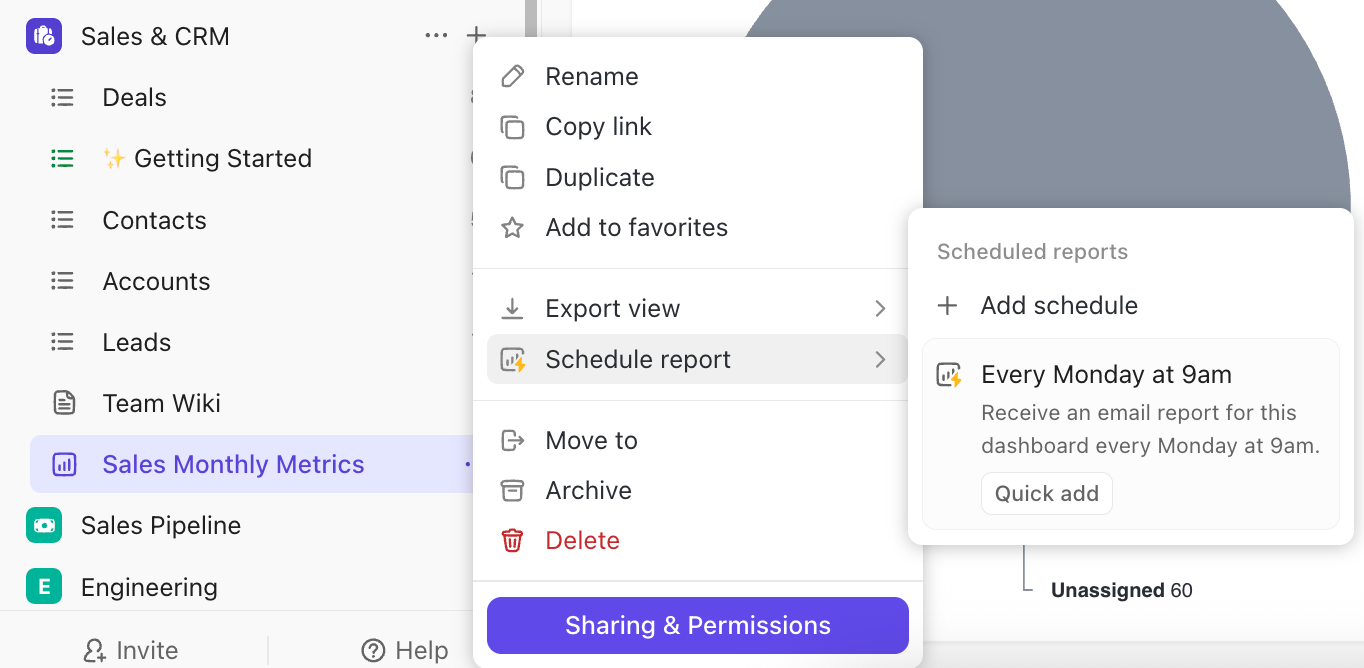This screenshot has width=1364, height=668.
Task: Click the plus icon next to Sales & CRM
Action: pyautogui.click(x=476, y=35)
